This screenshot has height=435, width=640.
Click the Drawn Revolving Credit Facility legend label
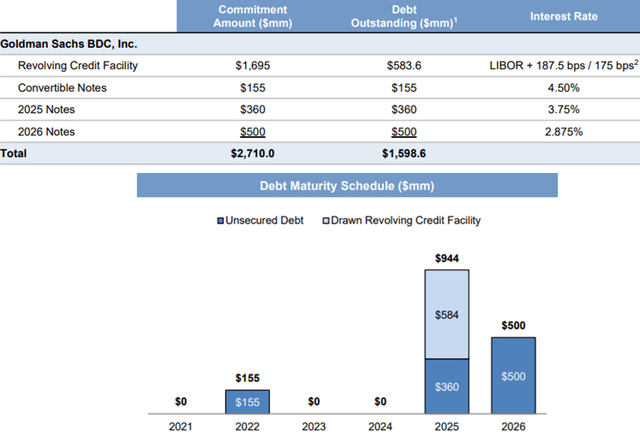406,220
